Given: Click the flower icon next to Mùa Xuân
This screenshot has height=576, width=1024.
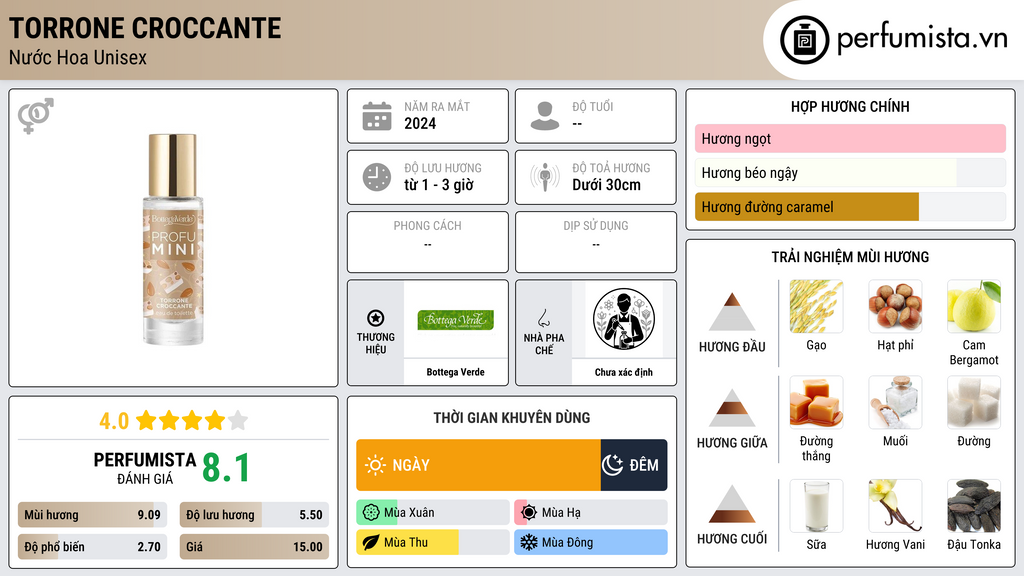Looking at the screenshot, I should click(371, 513).
